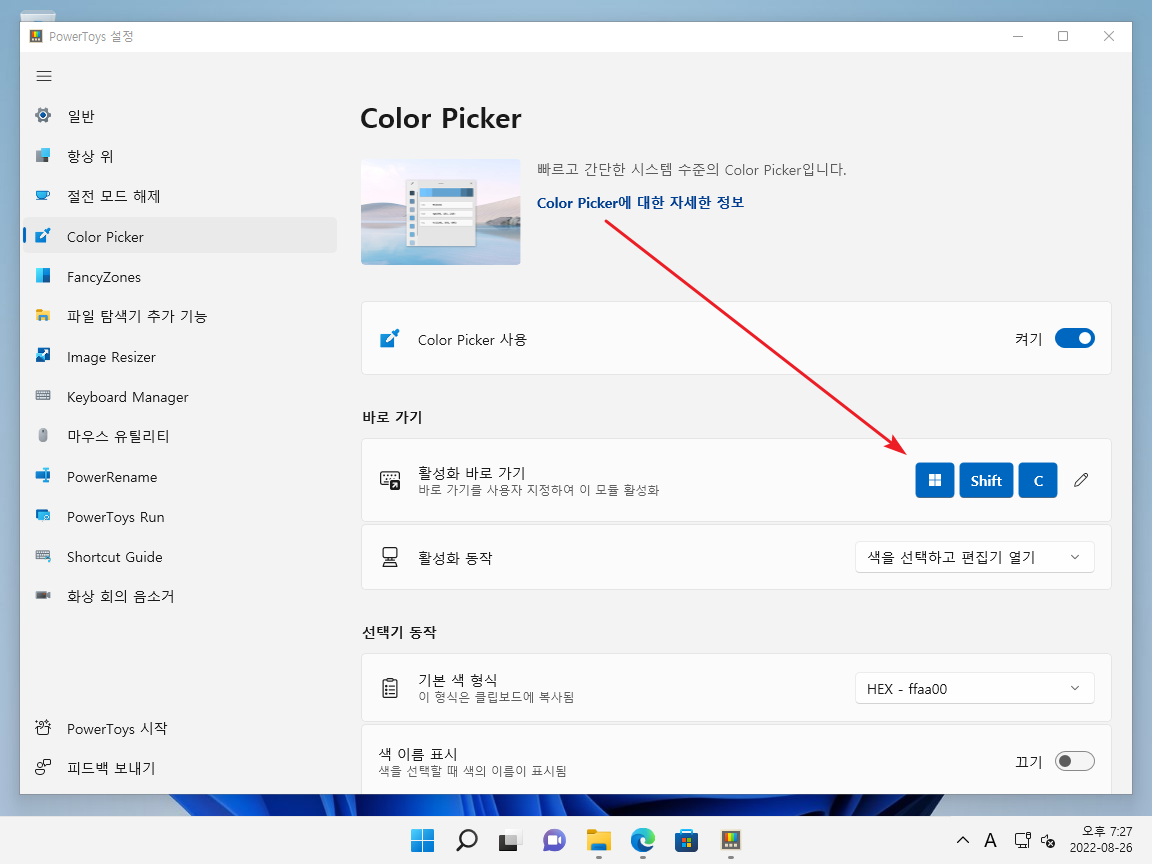
Task: Switch to FancyZones settings page
Action: [180, 277]
